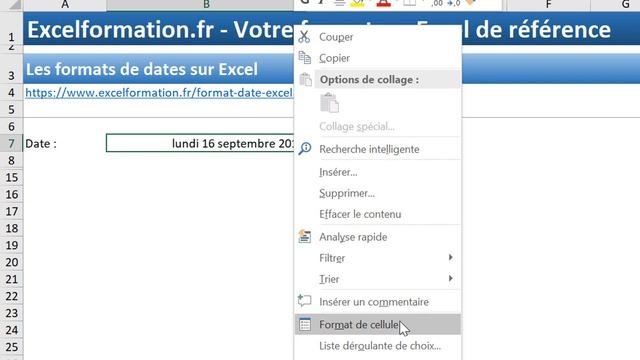Select row 24 header
The image size is (640, 360).
(11, 330)
